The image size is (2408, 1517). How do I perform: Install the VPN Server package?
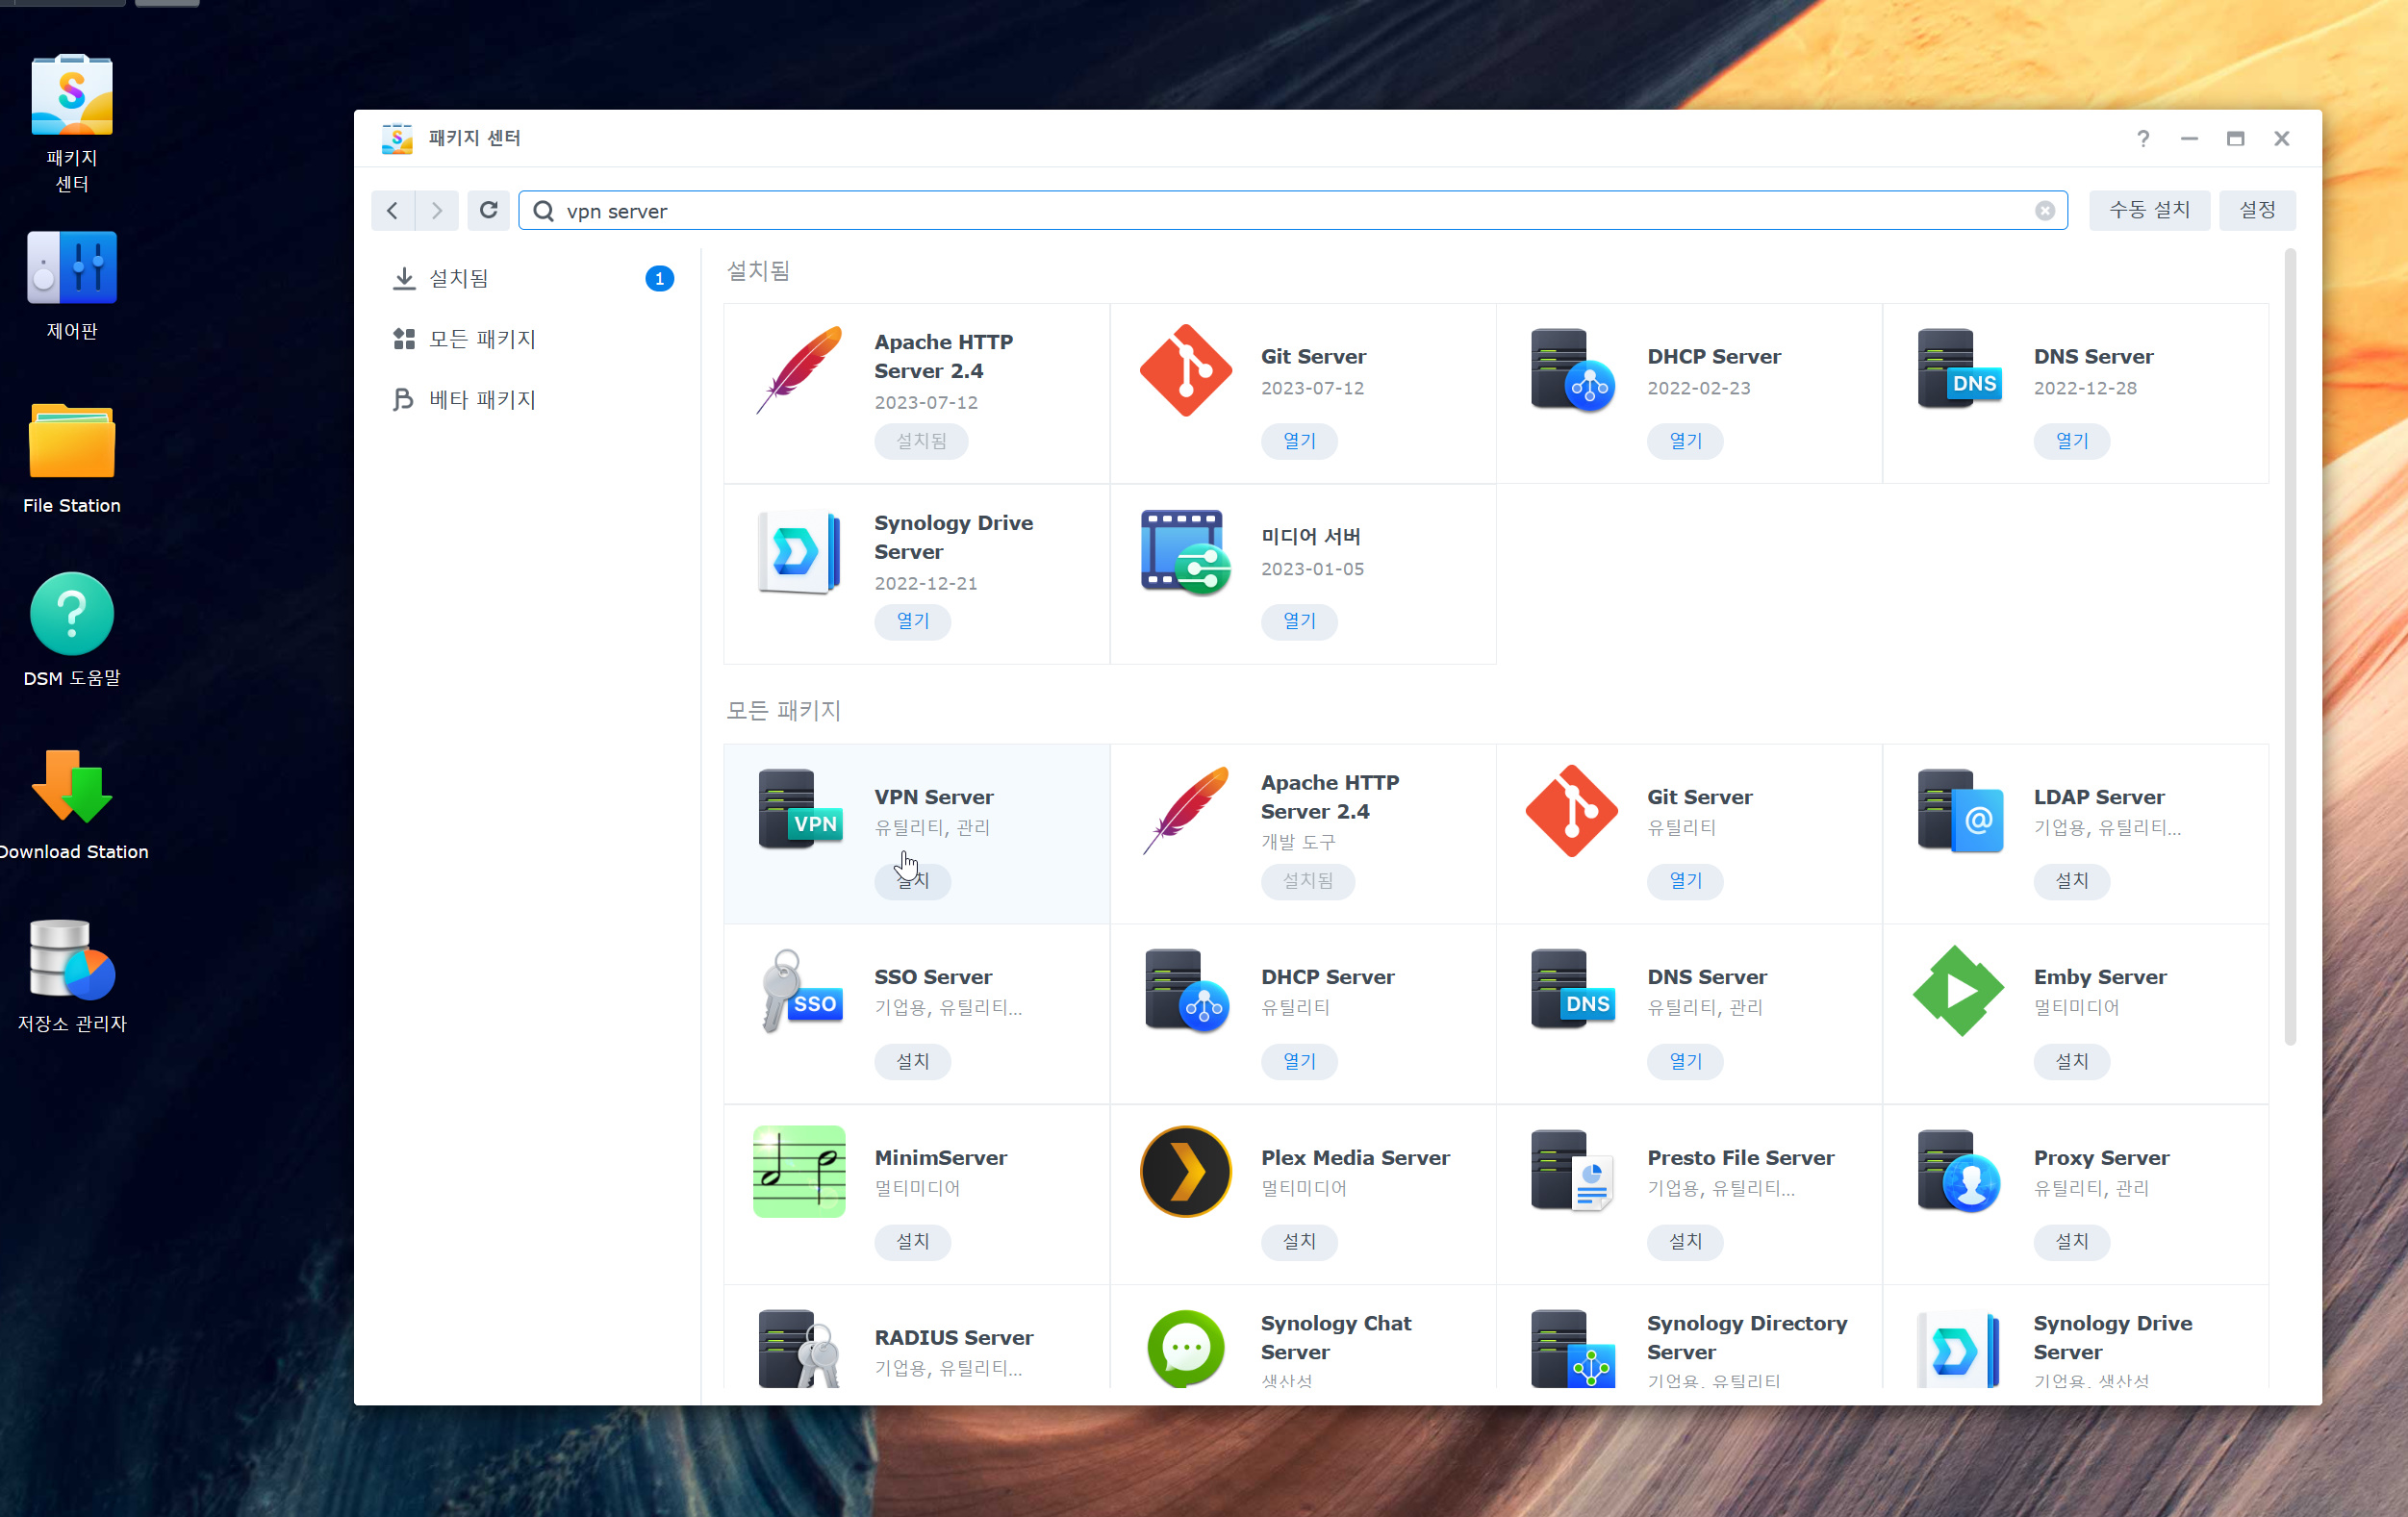(x=912, y=881)
